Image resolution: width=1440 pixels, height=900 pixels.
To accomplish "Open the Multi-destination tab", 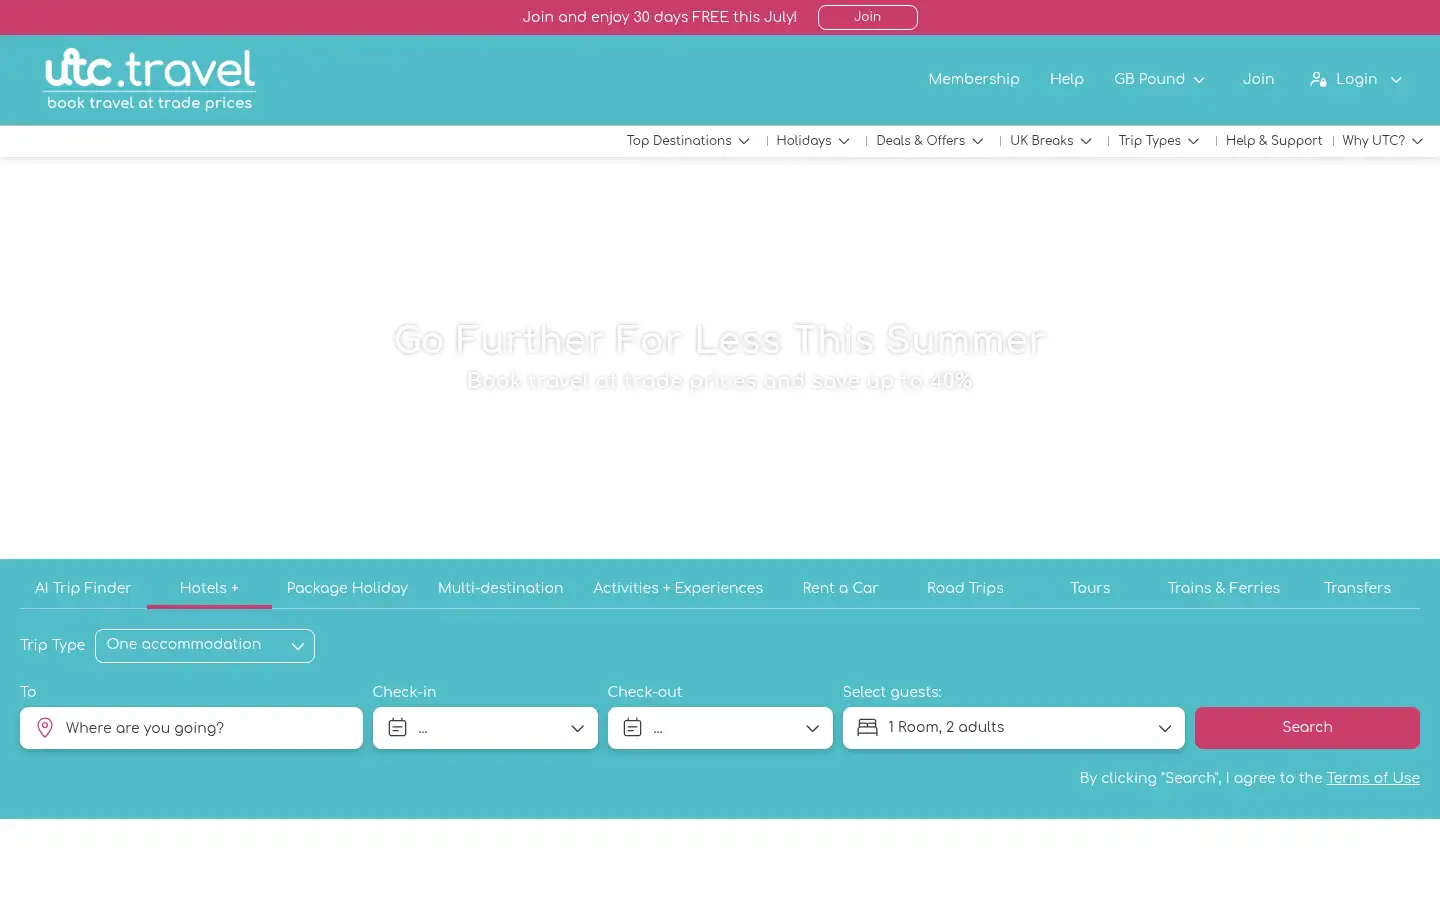I will pyautogui.click(x=500, y=588).
